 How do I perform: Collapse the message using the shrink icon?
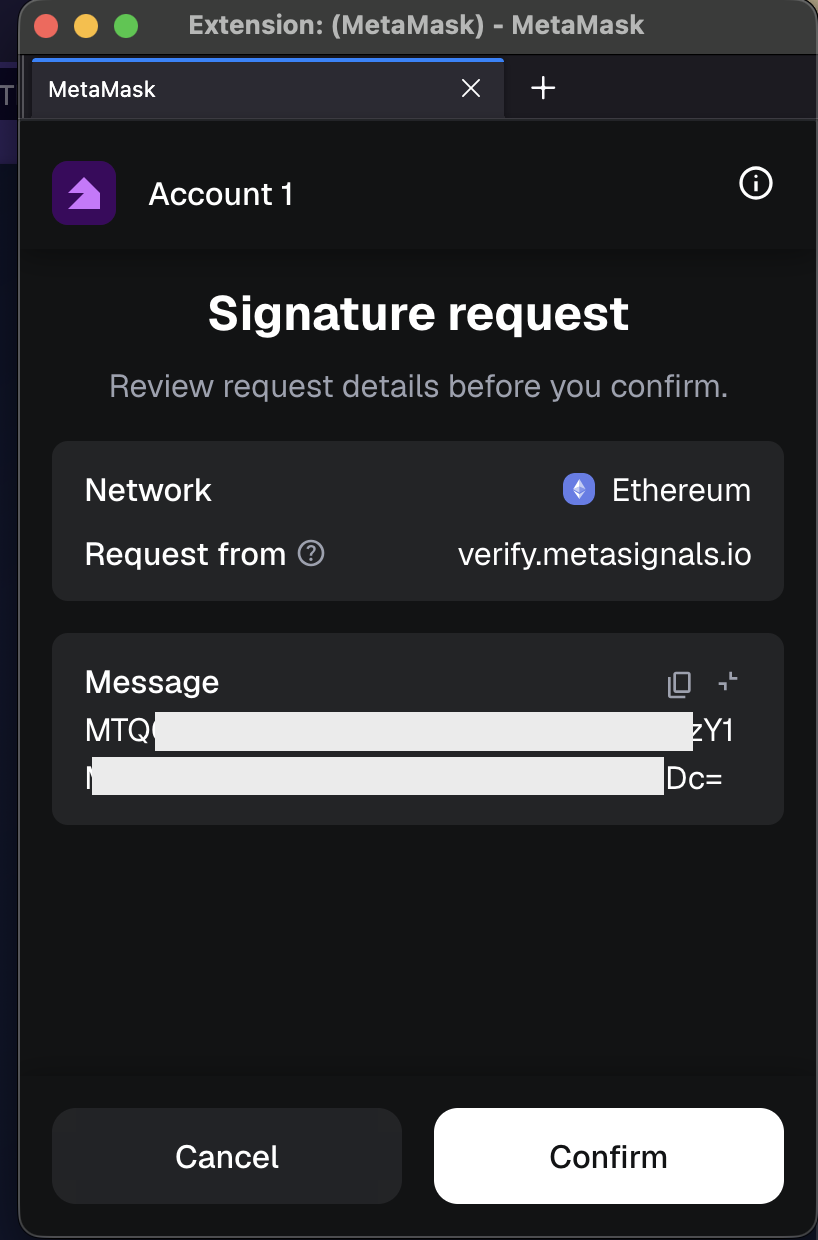728,682
